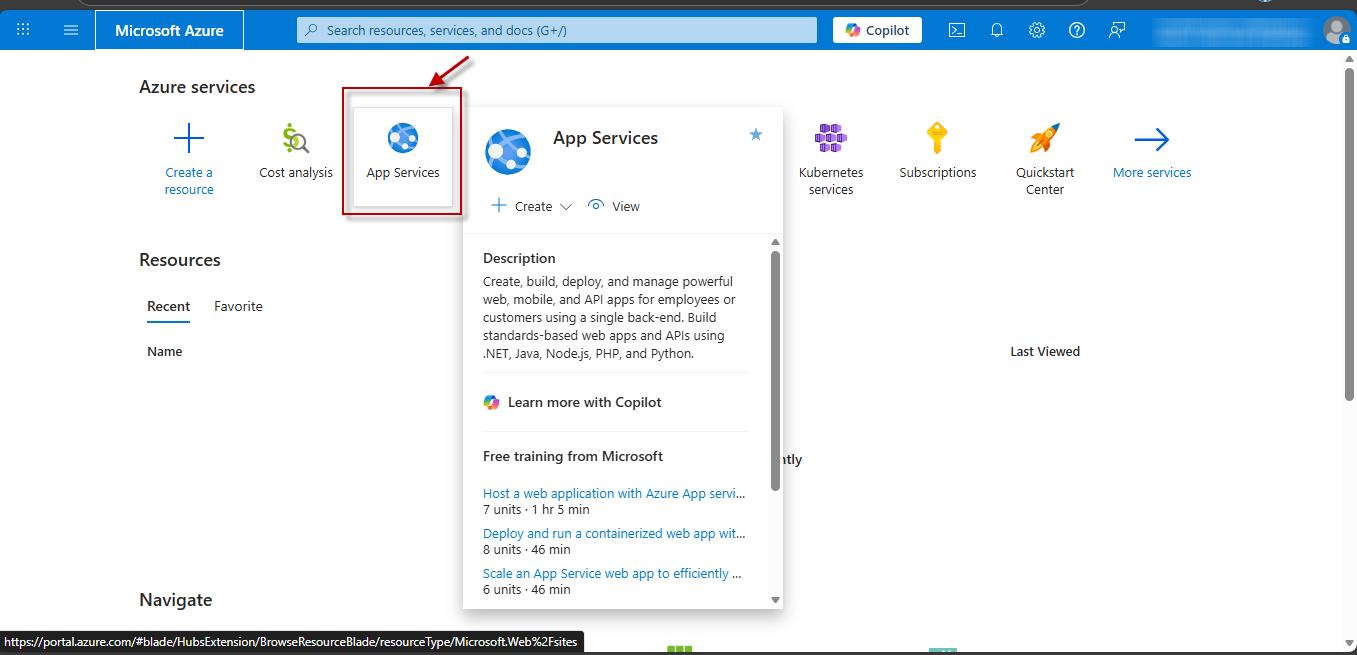Expand the Create dropdown in App Services card
This screenshot has width=1357, height=655.
coord(532,206)
